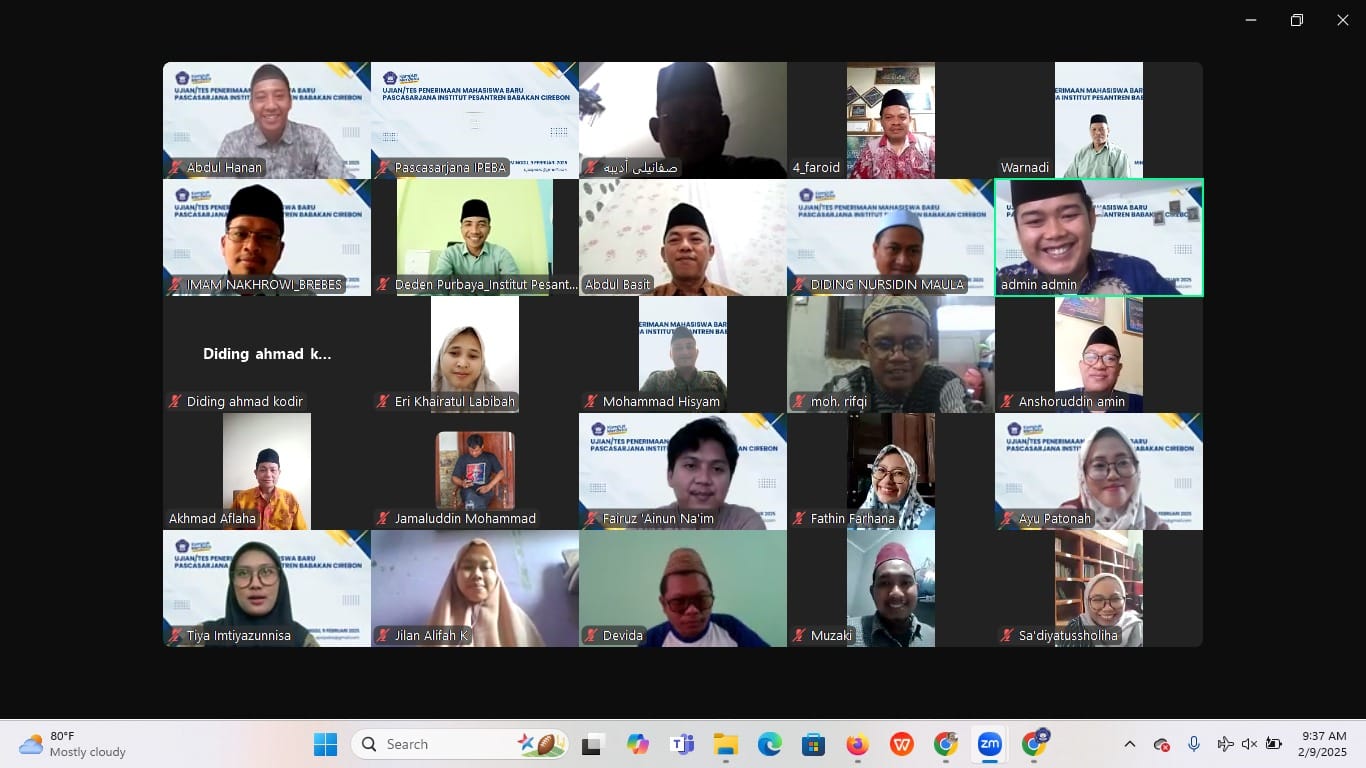
Task: Open Firefox from the taskbar
Action: point(857,744)
